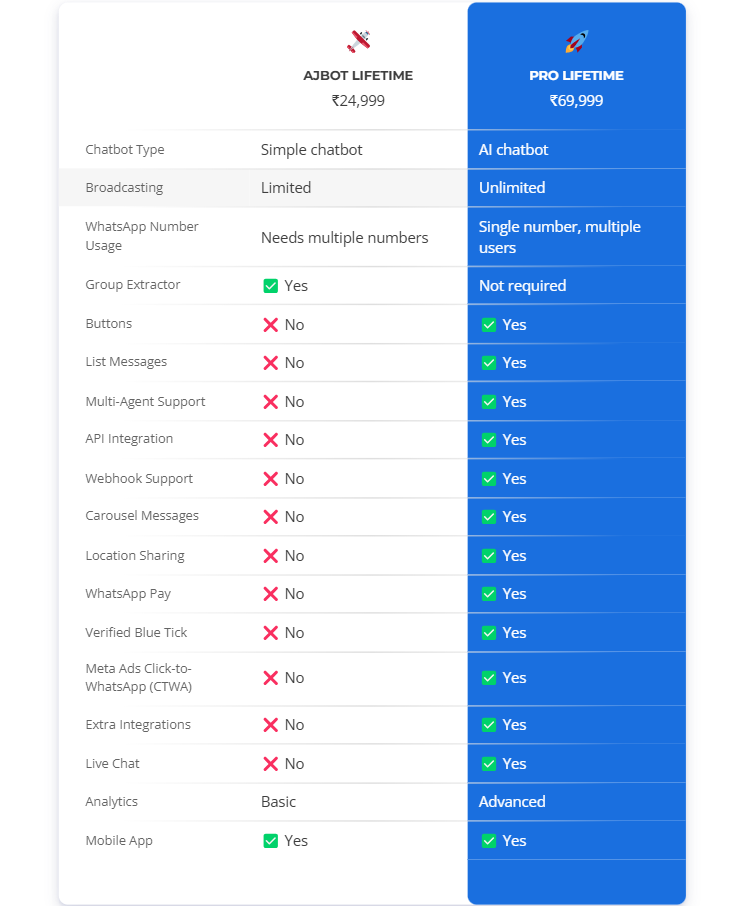Click the Verified Blue Tick label
741x906 pixels.
[136, 633]
